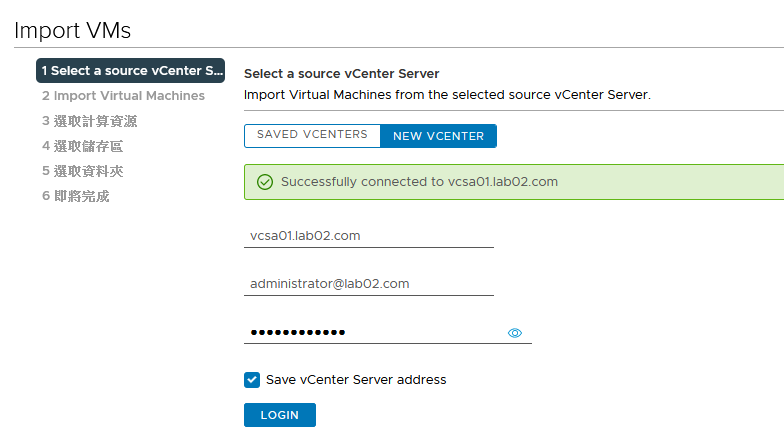Open step 4 選取儲存區

[x=82, y=146]
